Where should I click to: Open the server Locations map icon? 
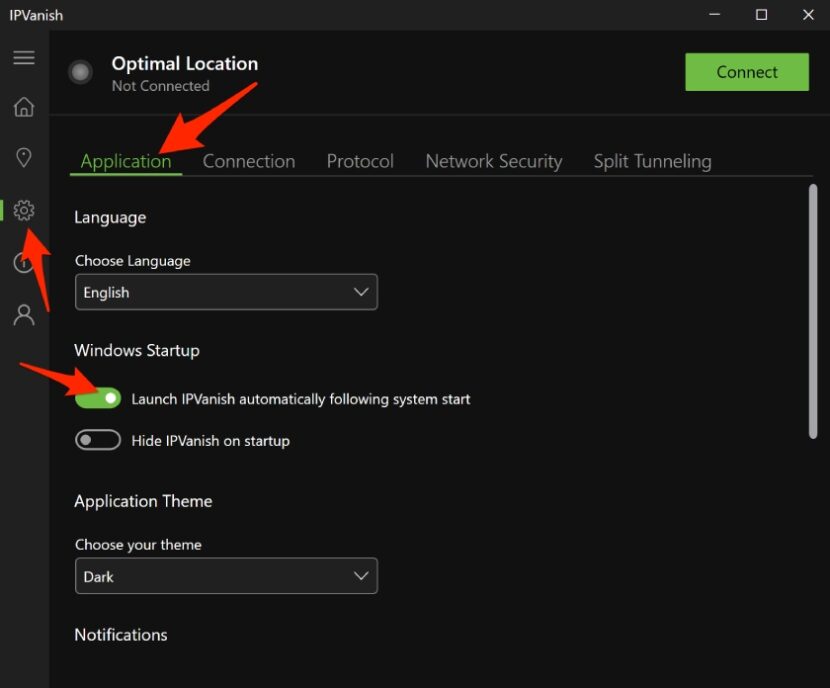tap(23, 157)
